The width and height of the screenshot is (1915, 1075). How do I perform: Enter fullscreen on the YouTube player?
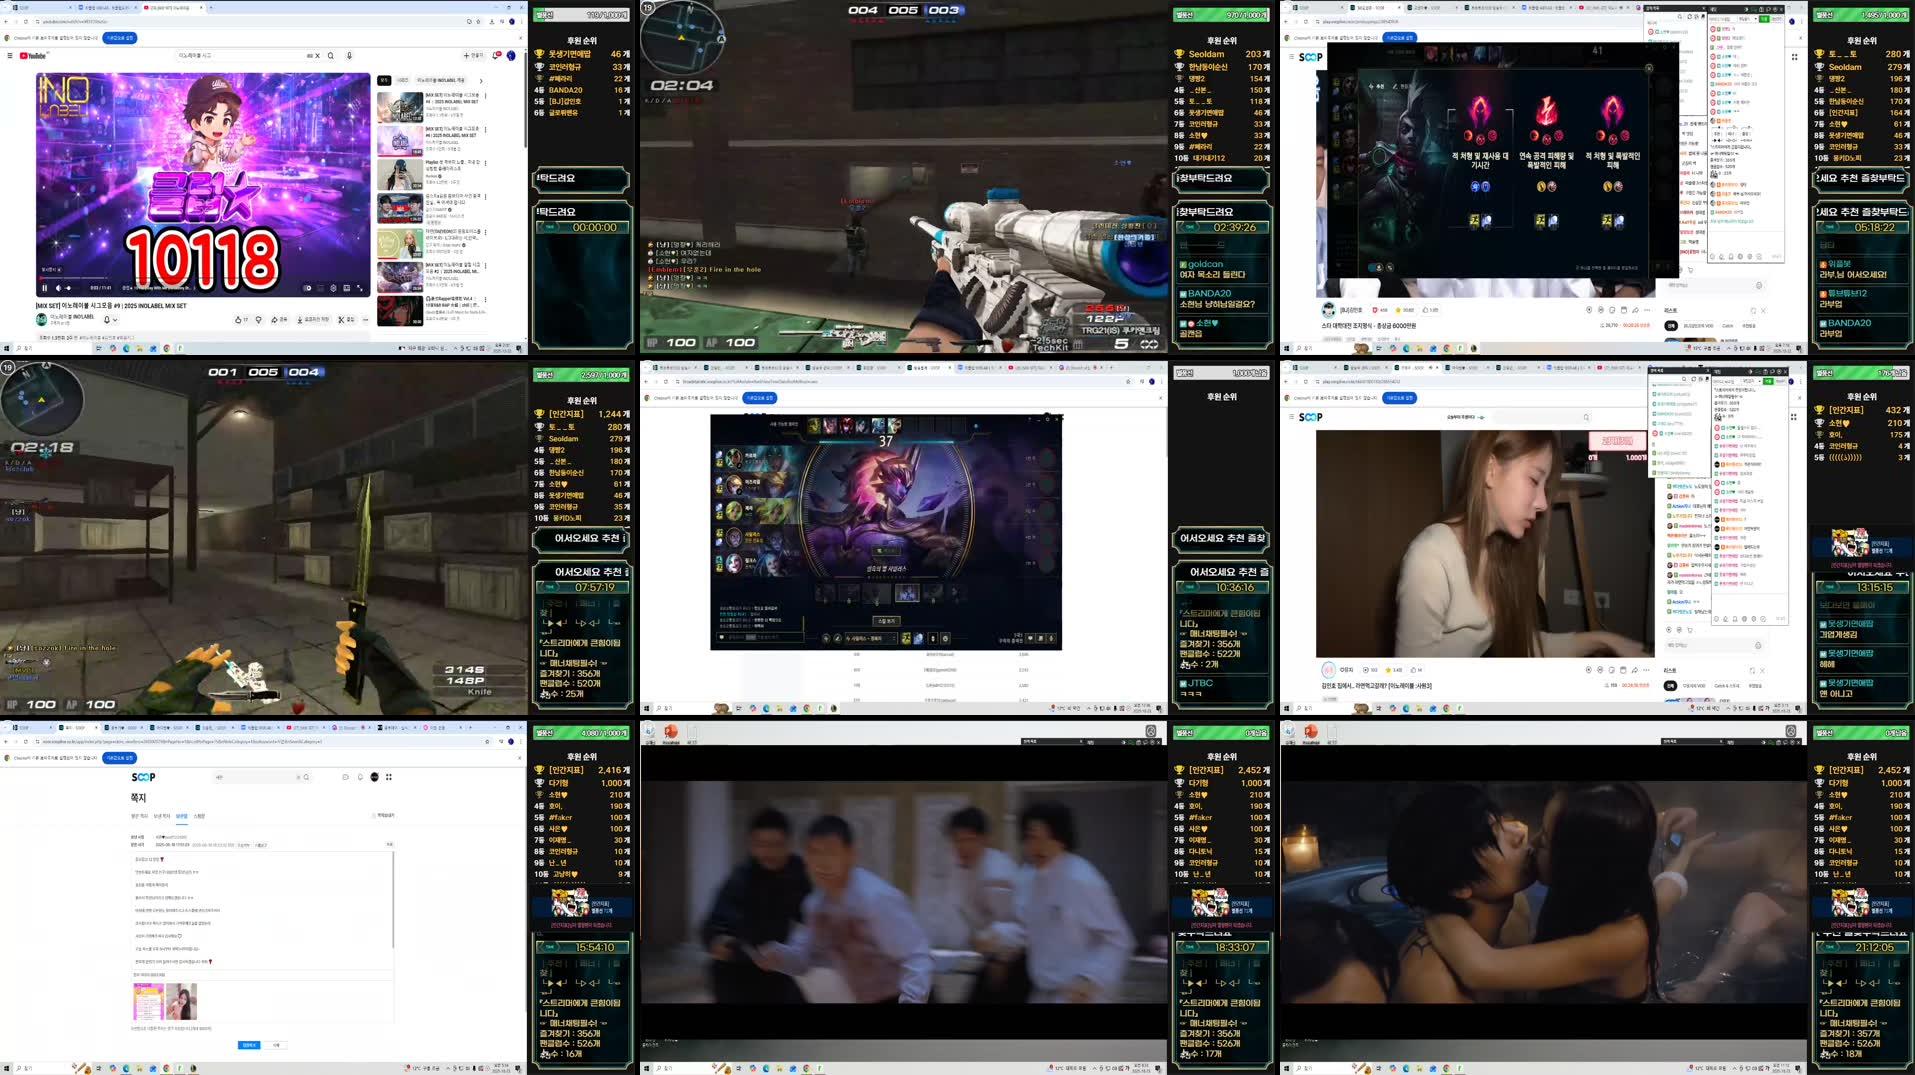pos(360,288)
